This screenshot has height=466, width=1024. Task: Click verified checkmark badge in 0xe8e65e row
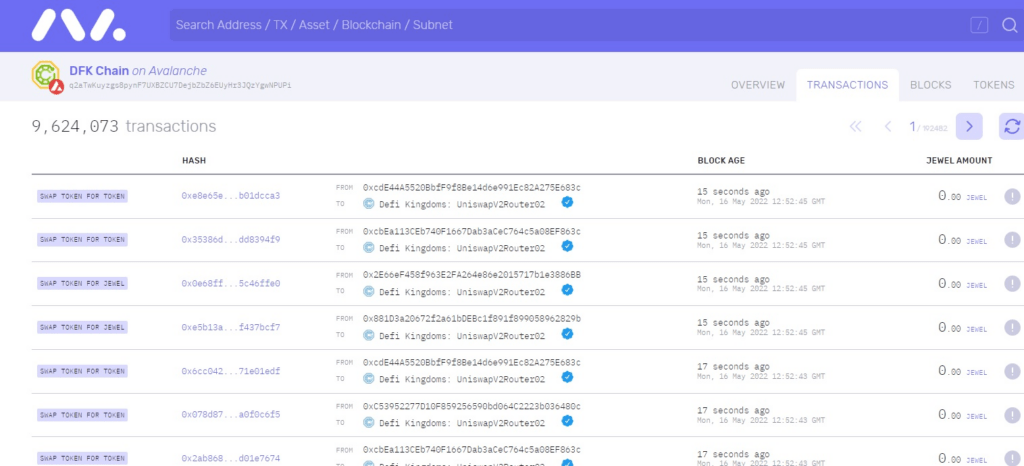point(568,202)
